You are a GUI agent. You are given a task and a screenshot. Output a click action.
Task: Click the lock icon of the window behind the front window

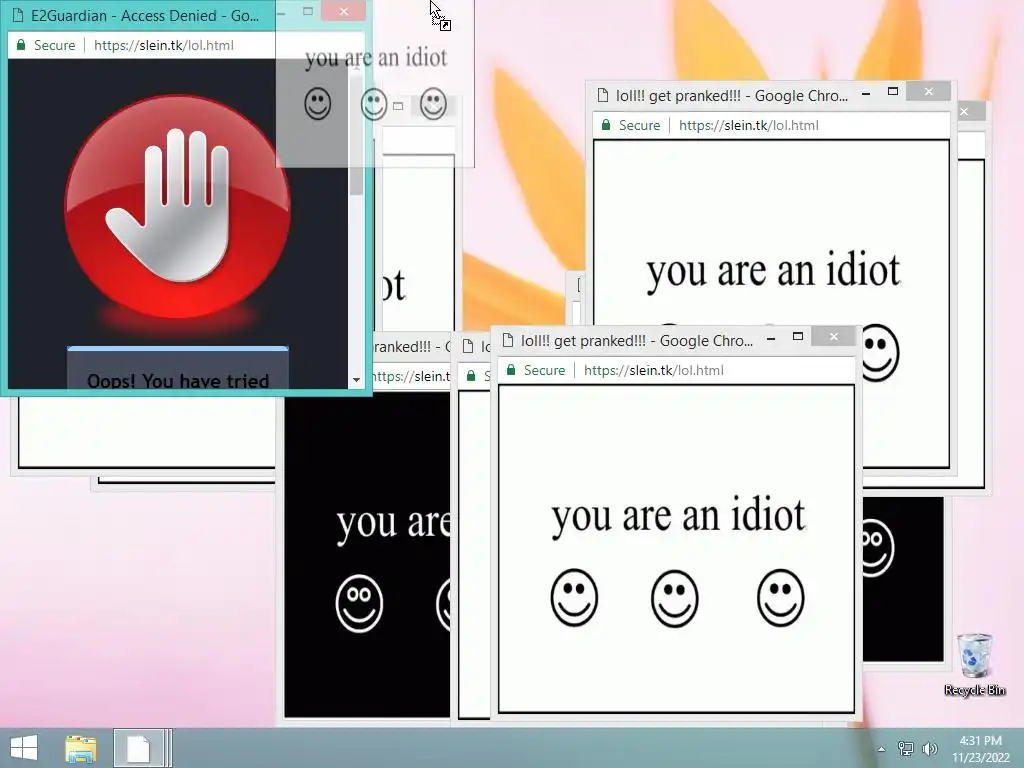click(x=471, y=376)
